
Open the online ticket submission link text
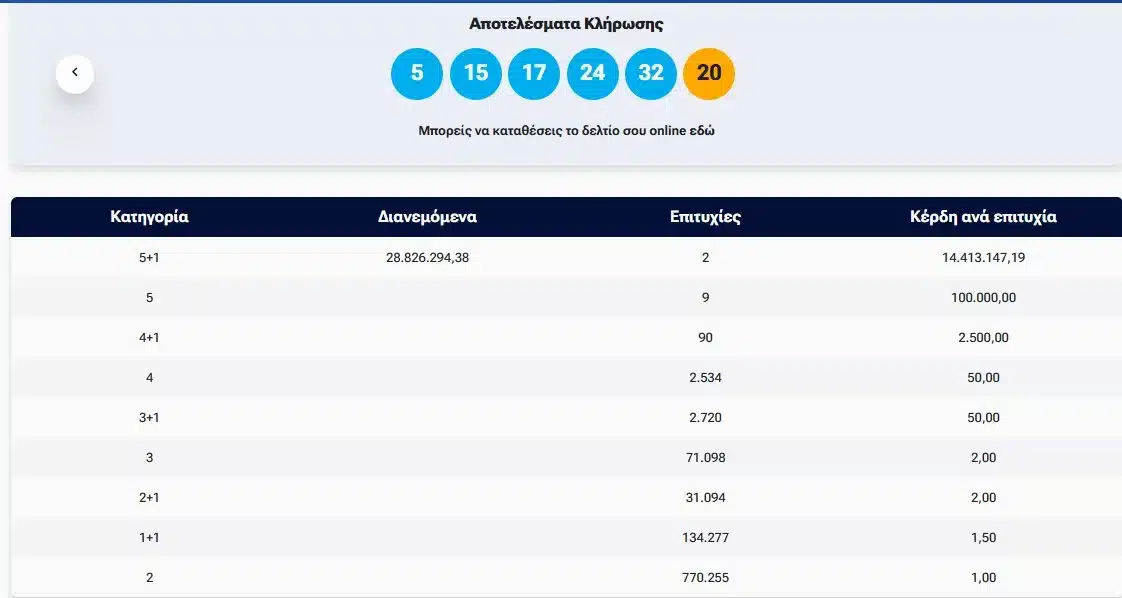(566, 131)
